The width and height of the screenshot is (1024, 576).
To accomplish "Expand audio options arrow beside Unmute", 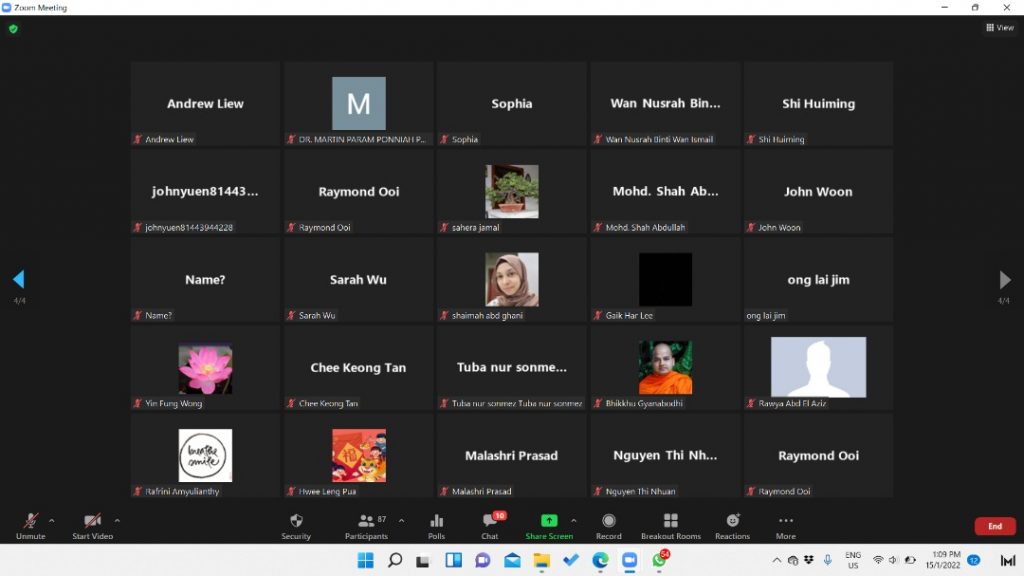I will 52,520.
